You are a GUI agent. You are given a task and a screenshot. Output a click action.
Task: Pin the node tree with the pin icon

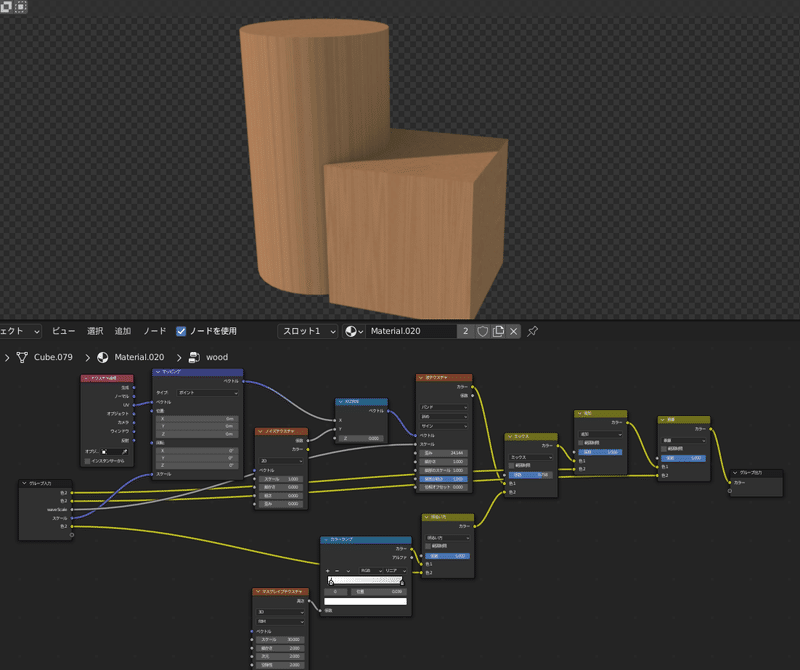pos(532,331)
